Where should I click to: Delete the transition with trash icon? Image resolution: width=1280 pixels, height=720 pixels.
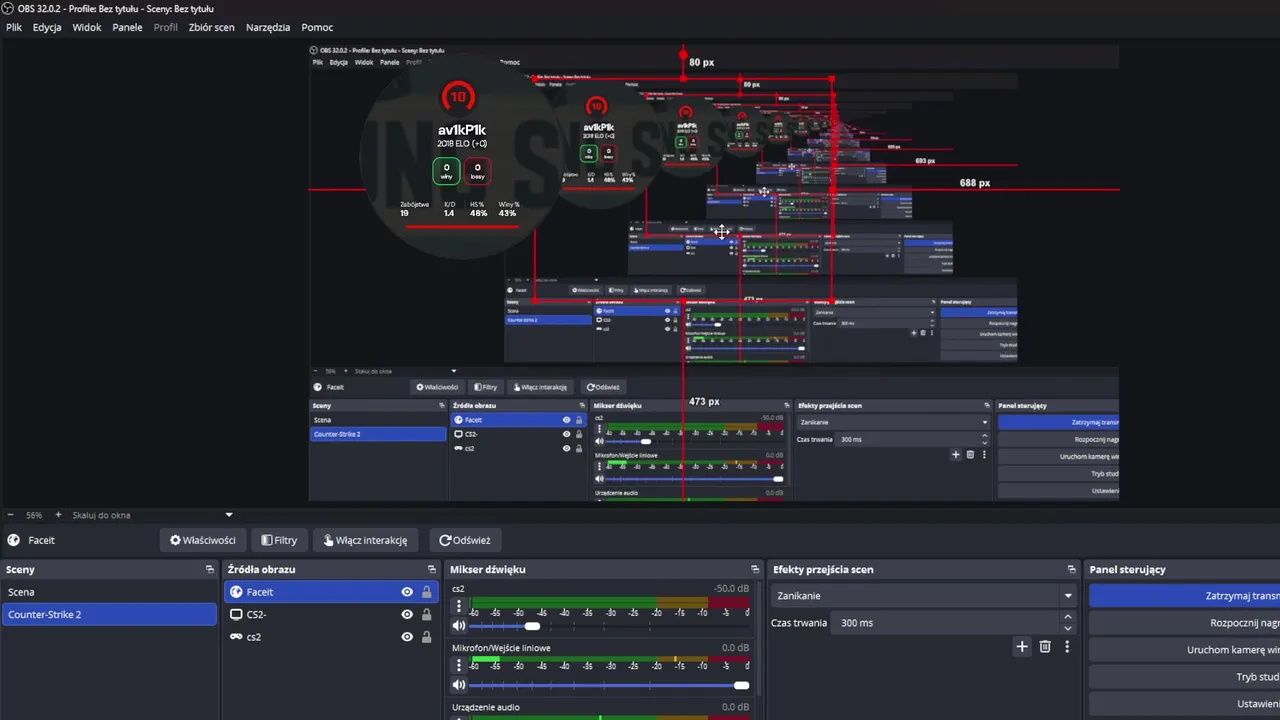(1045, 647)
